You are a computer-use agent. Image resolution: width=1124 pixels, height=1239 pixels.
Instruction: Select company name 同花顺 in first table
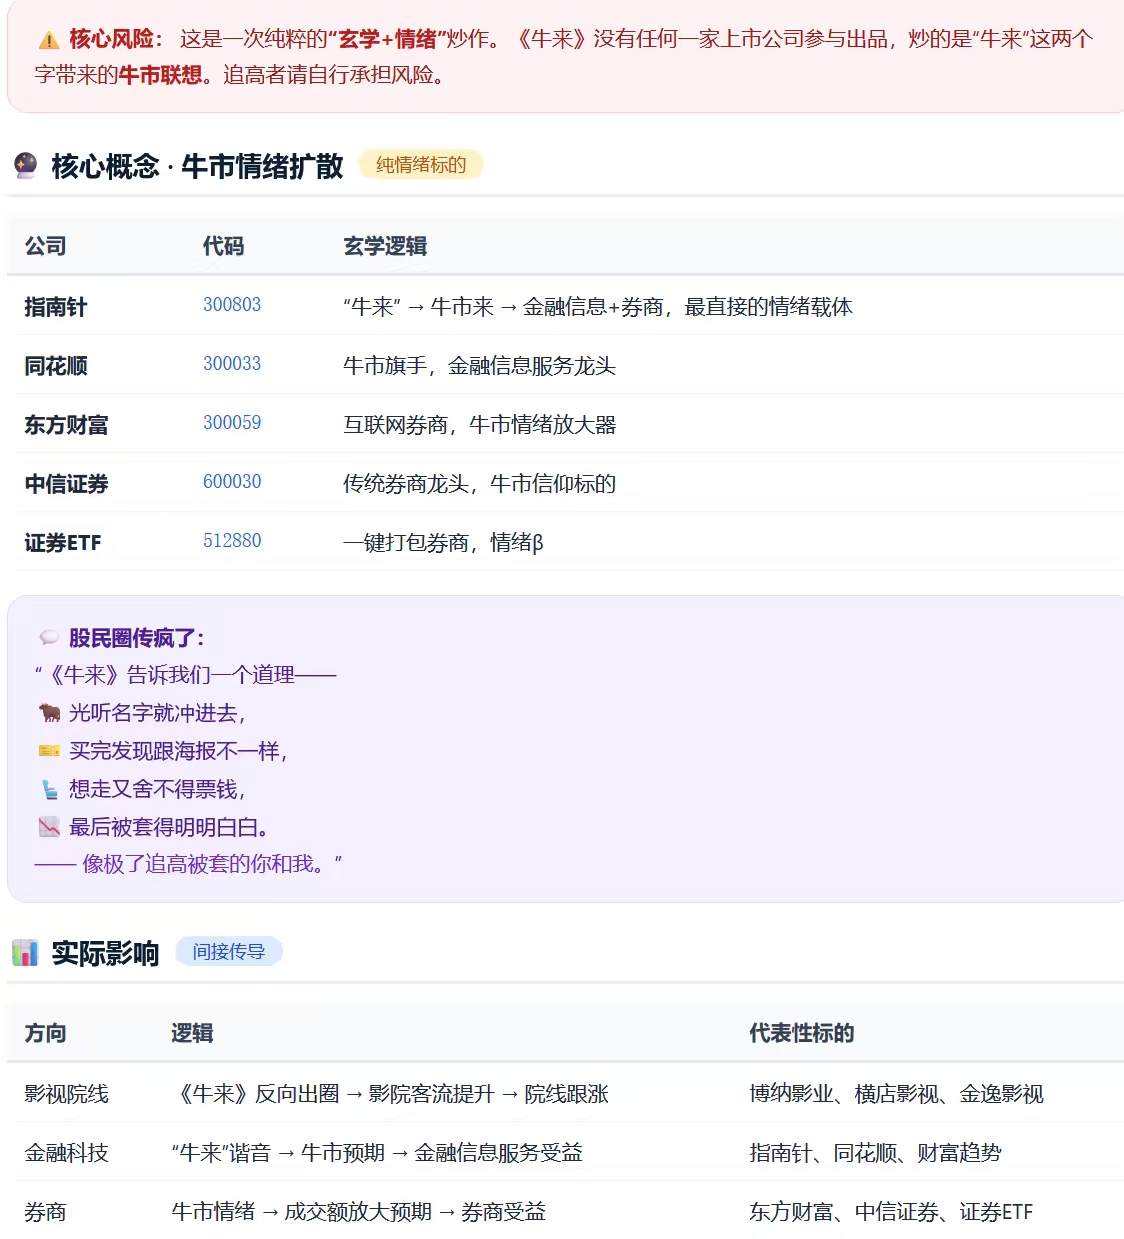point(56,366)
